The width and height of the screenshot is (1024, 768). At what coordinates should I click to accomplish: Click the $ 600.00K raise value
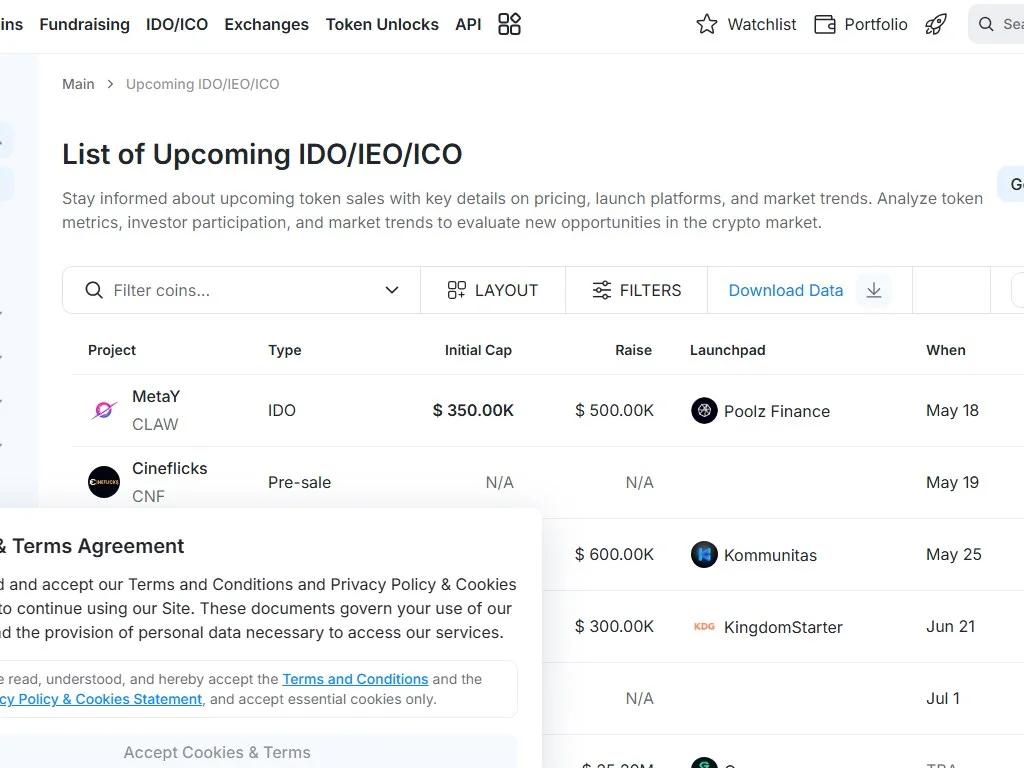(x=615, y=554)
